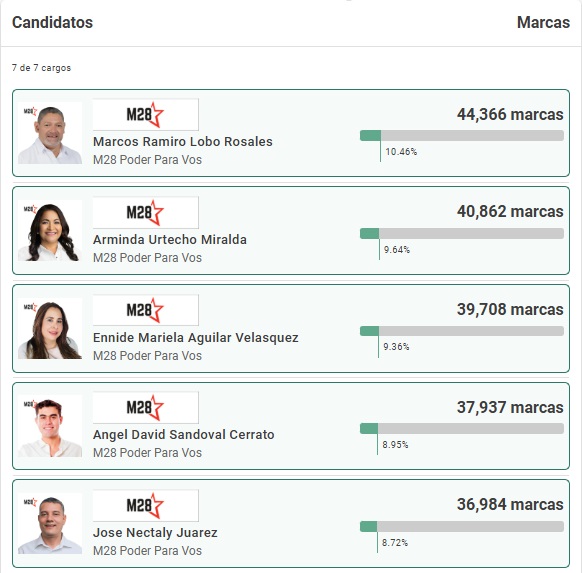This screenshot has width=582, height=573.
Task: Click the M28 logo above Angel David Sandoval Cerrato
Action: (x=146, y=407)
